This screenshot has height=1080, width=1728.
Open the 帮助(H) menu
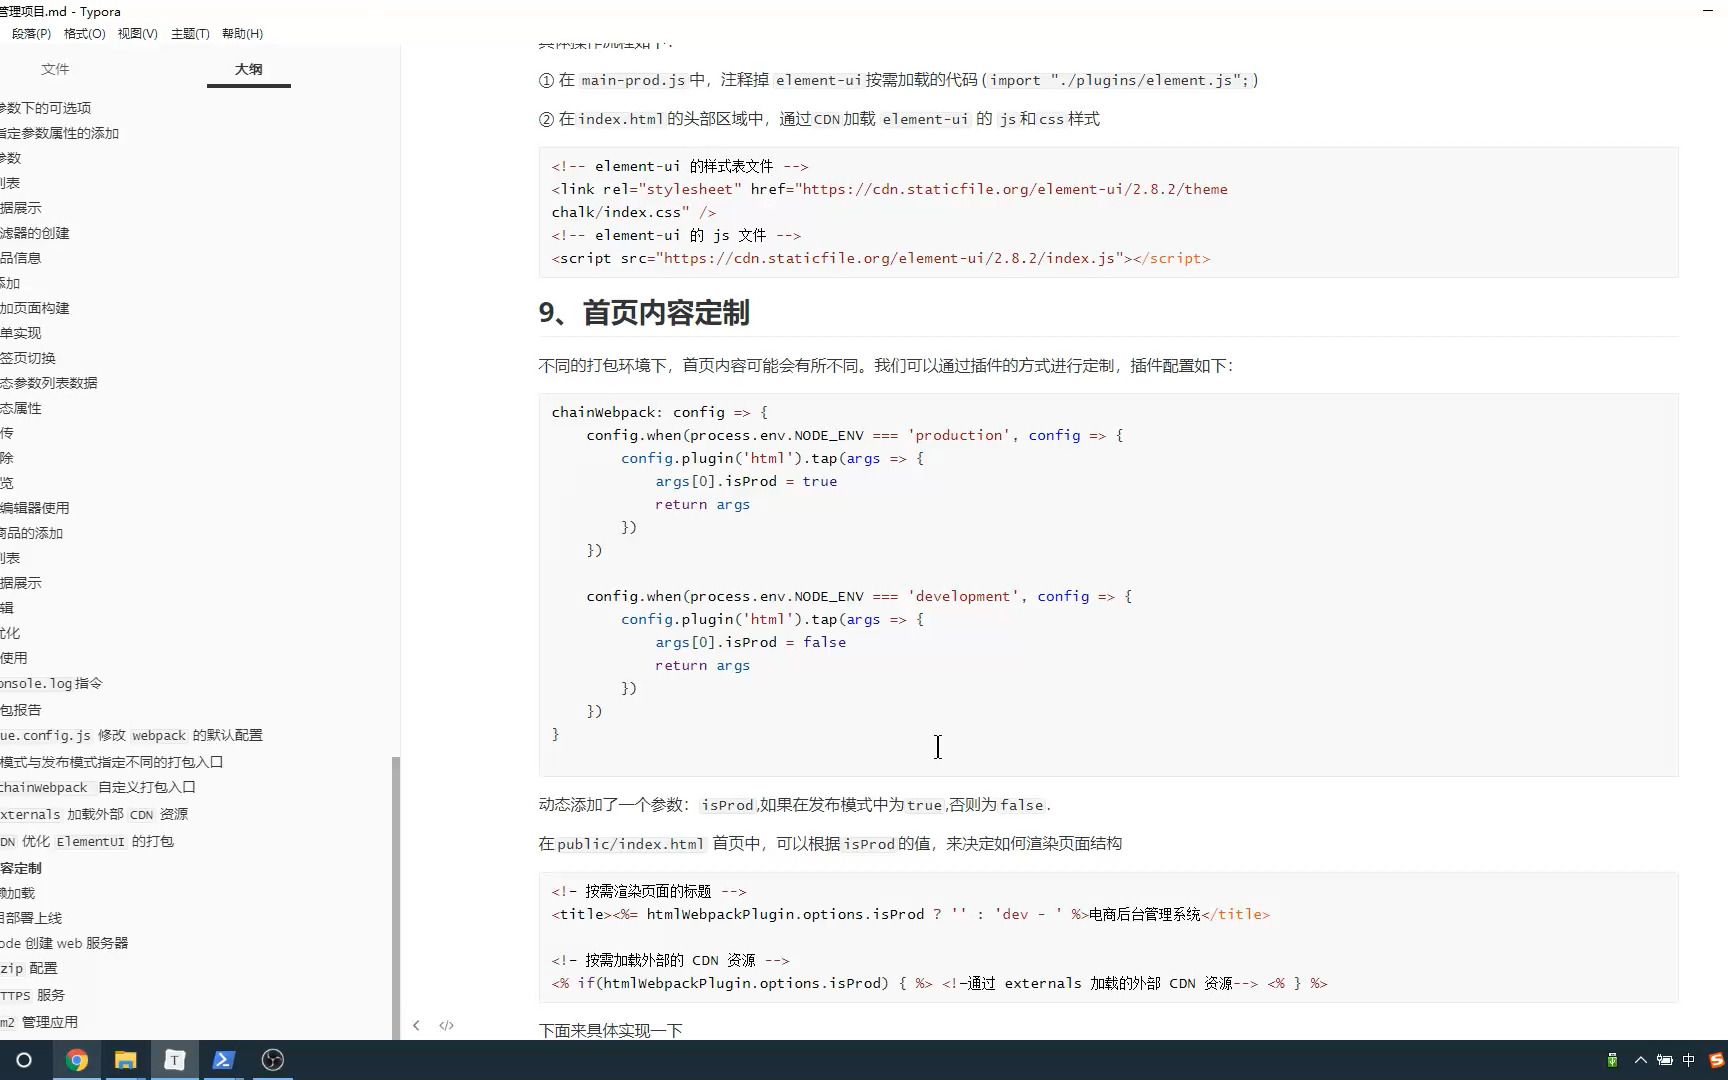tap(242, 33)
